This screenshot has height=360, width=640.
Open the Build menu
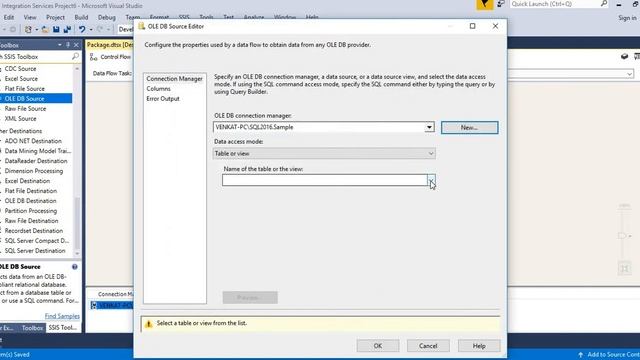click(81, 18)
